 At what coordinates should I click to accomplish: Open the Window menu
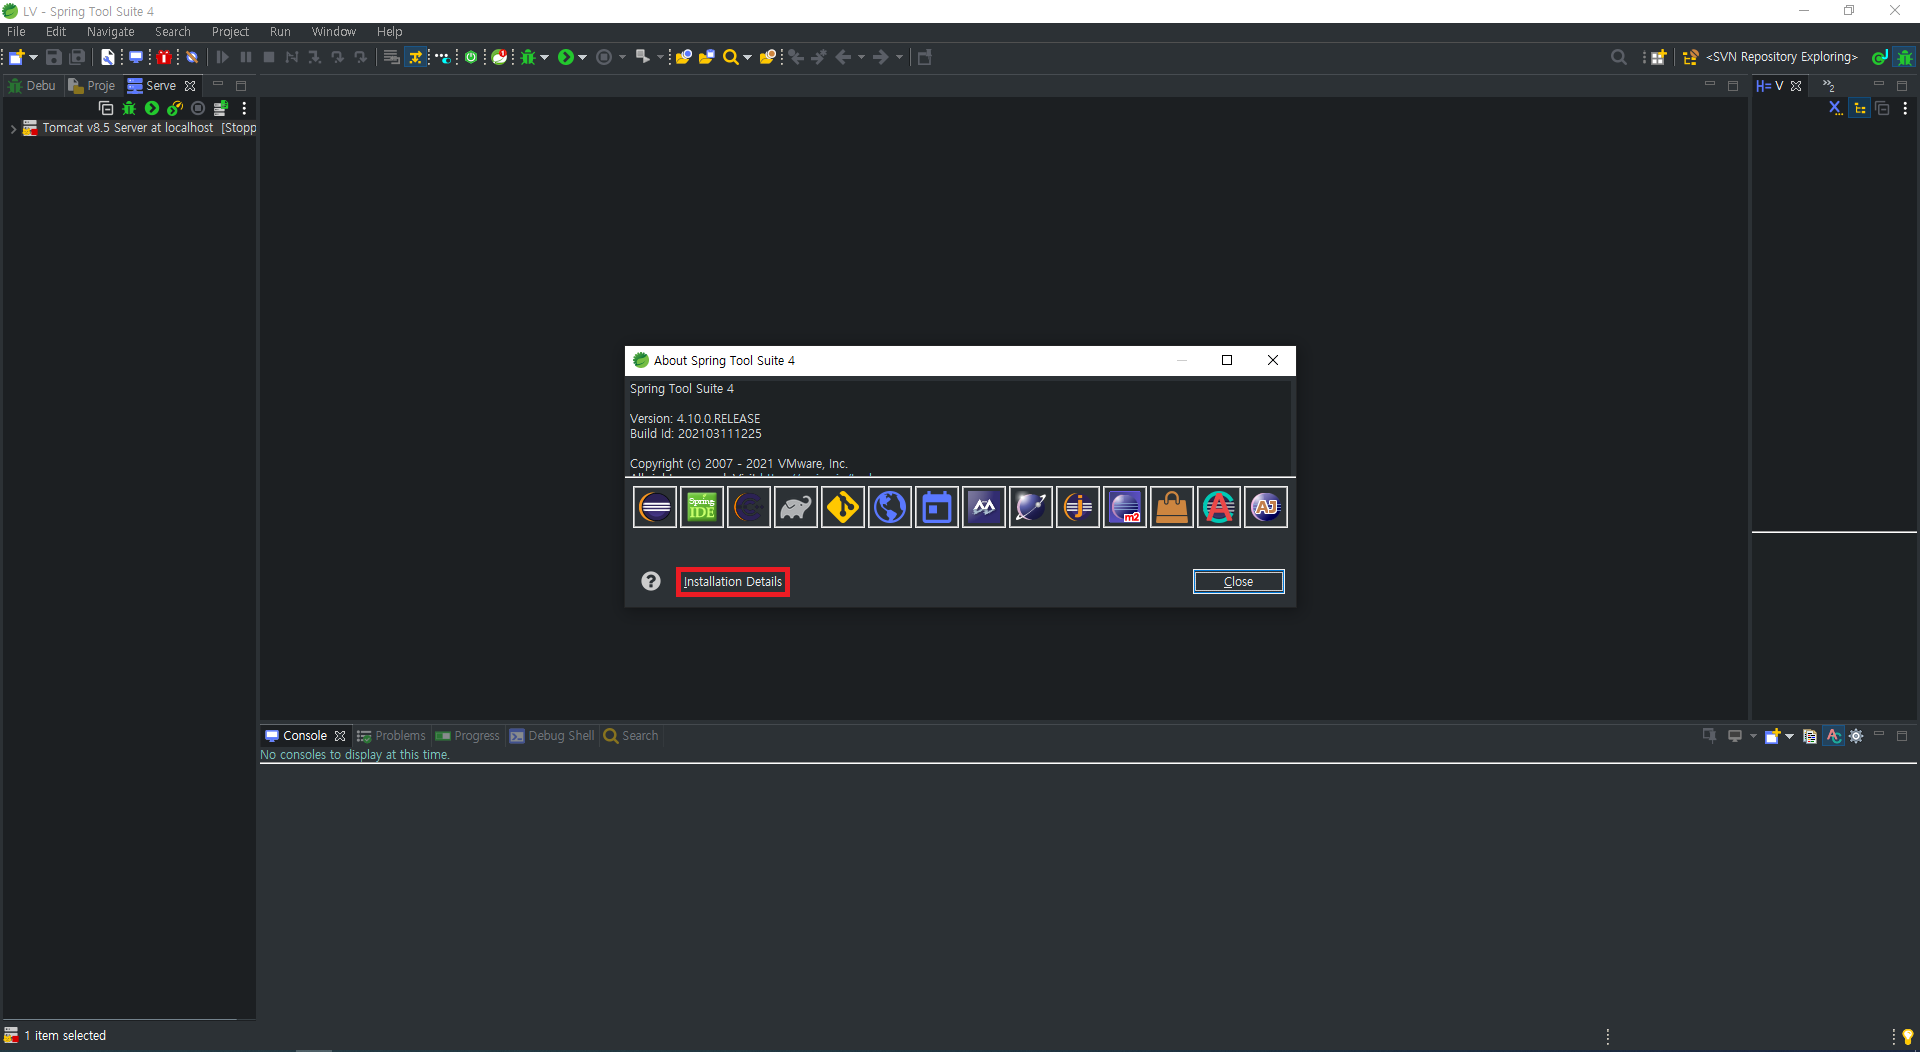click(333, 32)
